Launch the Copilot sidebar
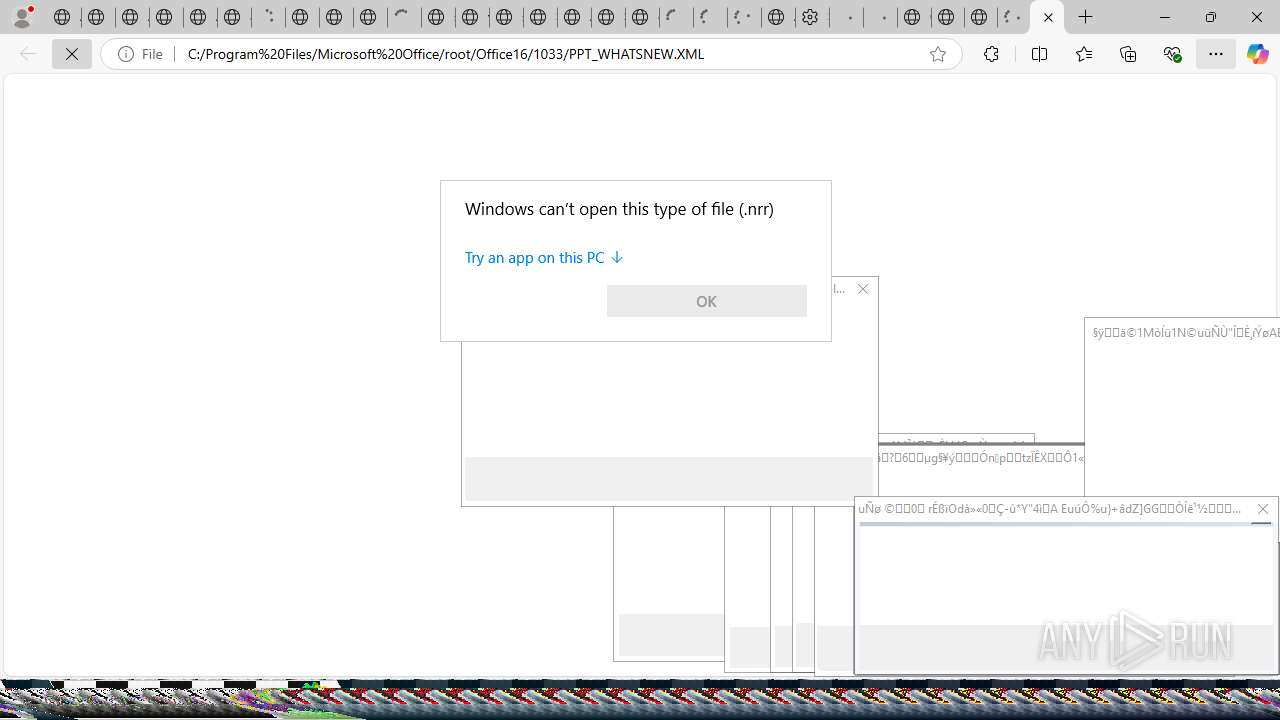The image size is (1280, 720). point(1258,54)
